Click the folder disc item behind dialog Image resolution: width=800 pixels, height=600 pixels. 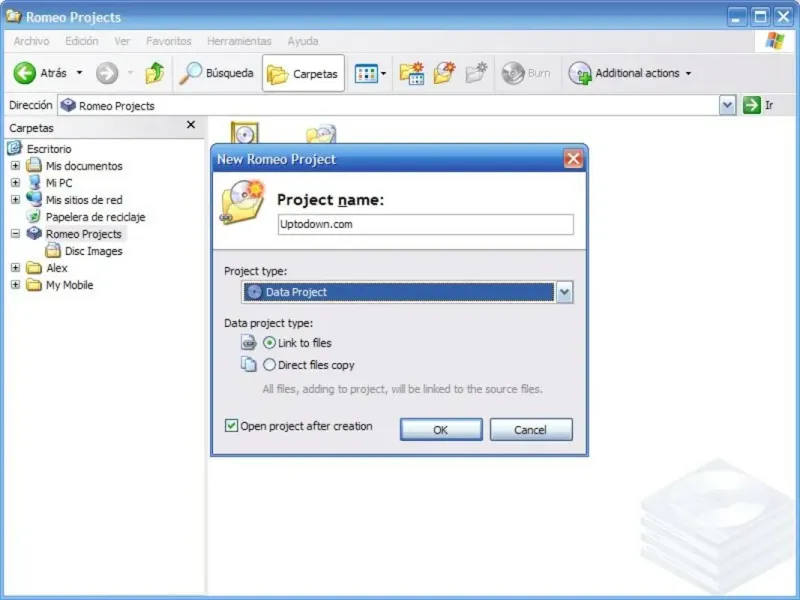point(321,134)
